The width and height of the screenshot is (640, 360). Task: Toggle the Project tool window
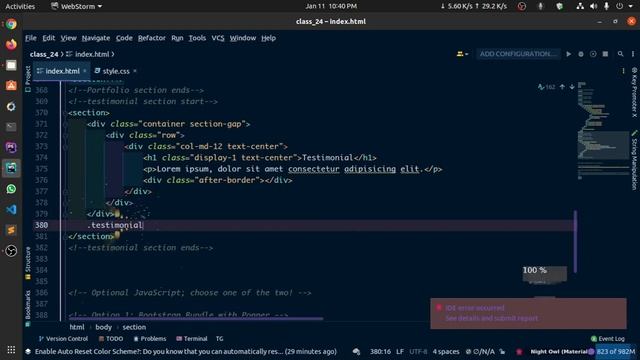tap(28, 79)
